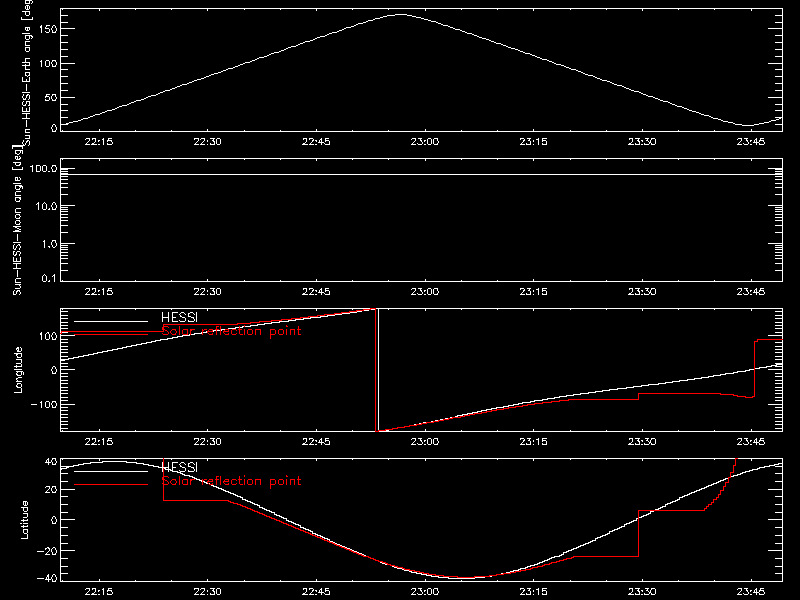800x600 pixels.
Task: Click Solar reflection point legend in Longitude plot
Action: pyautogui.click(x=231, y=331)
